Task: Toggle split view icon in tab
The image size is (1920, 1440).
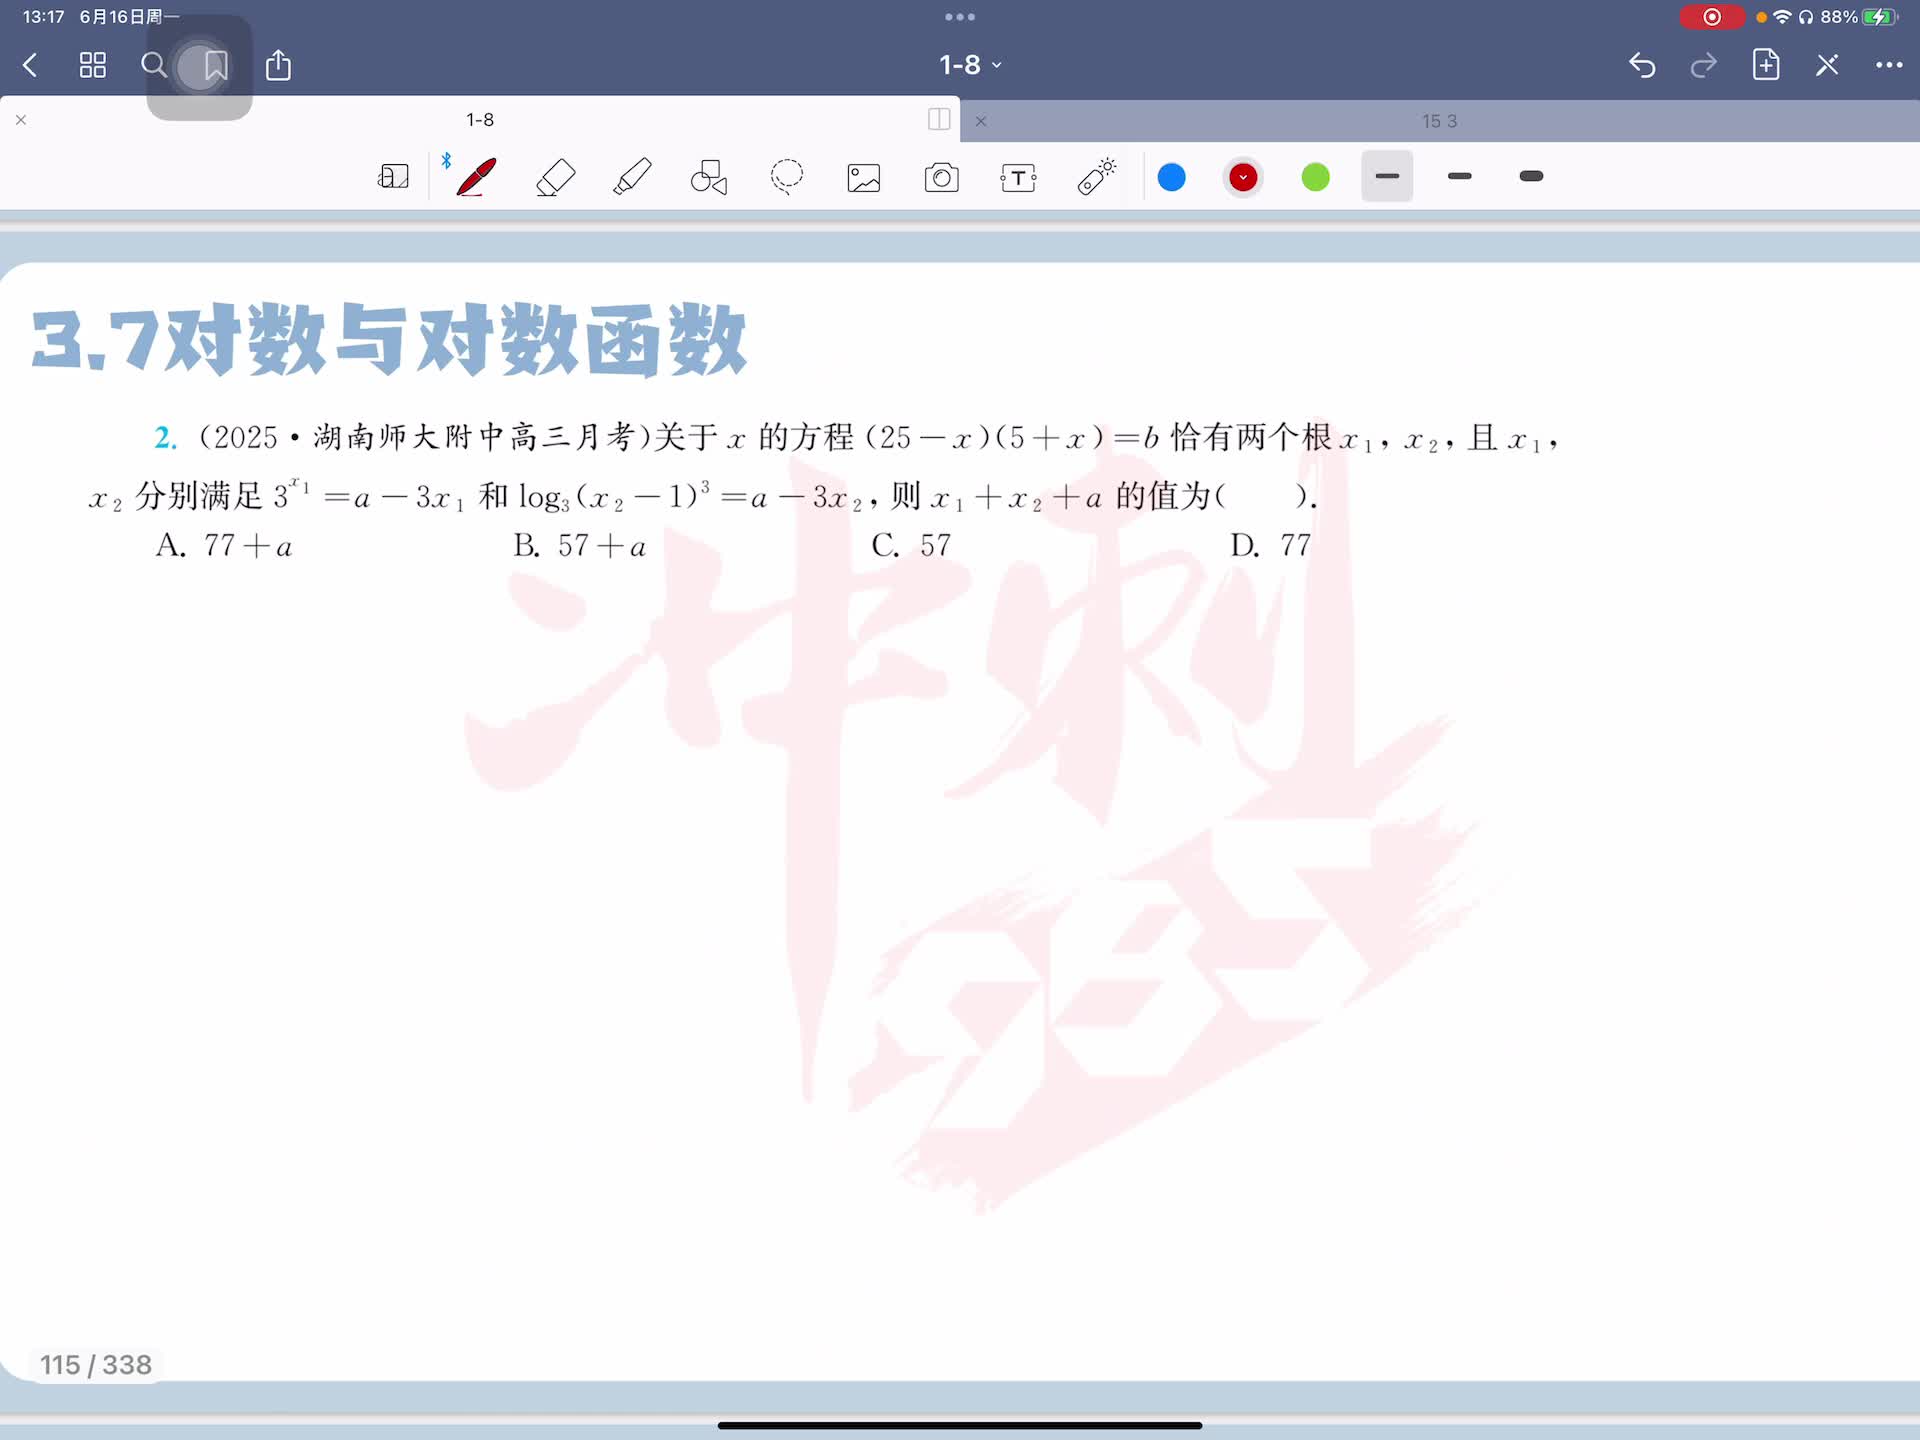Action: click(x=938, y=120)
